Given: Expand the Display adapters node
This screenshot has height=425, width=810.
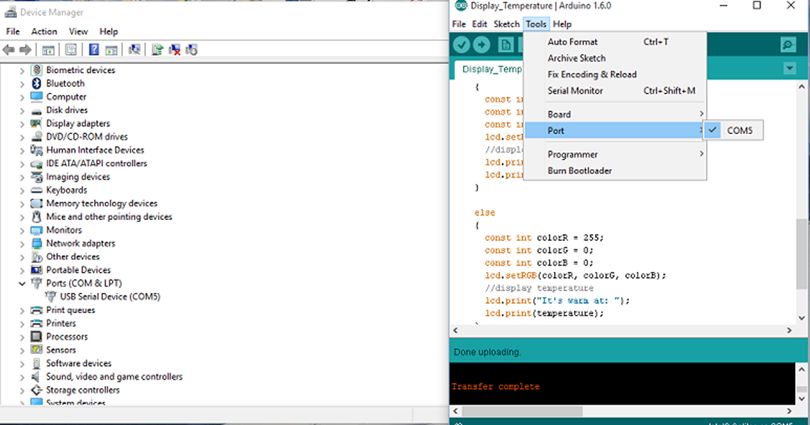Looking at the screenshot, I should click(22, 123).
